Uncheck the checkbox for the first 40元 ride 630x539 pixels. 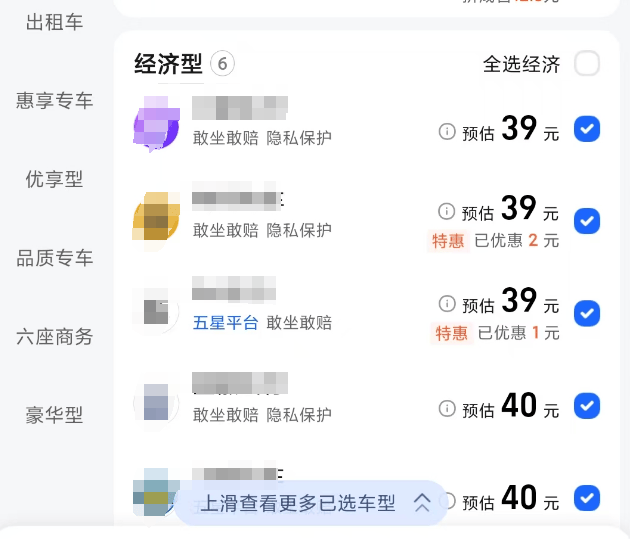point(587,406)
